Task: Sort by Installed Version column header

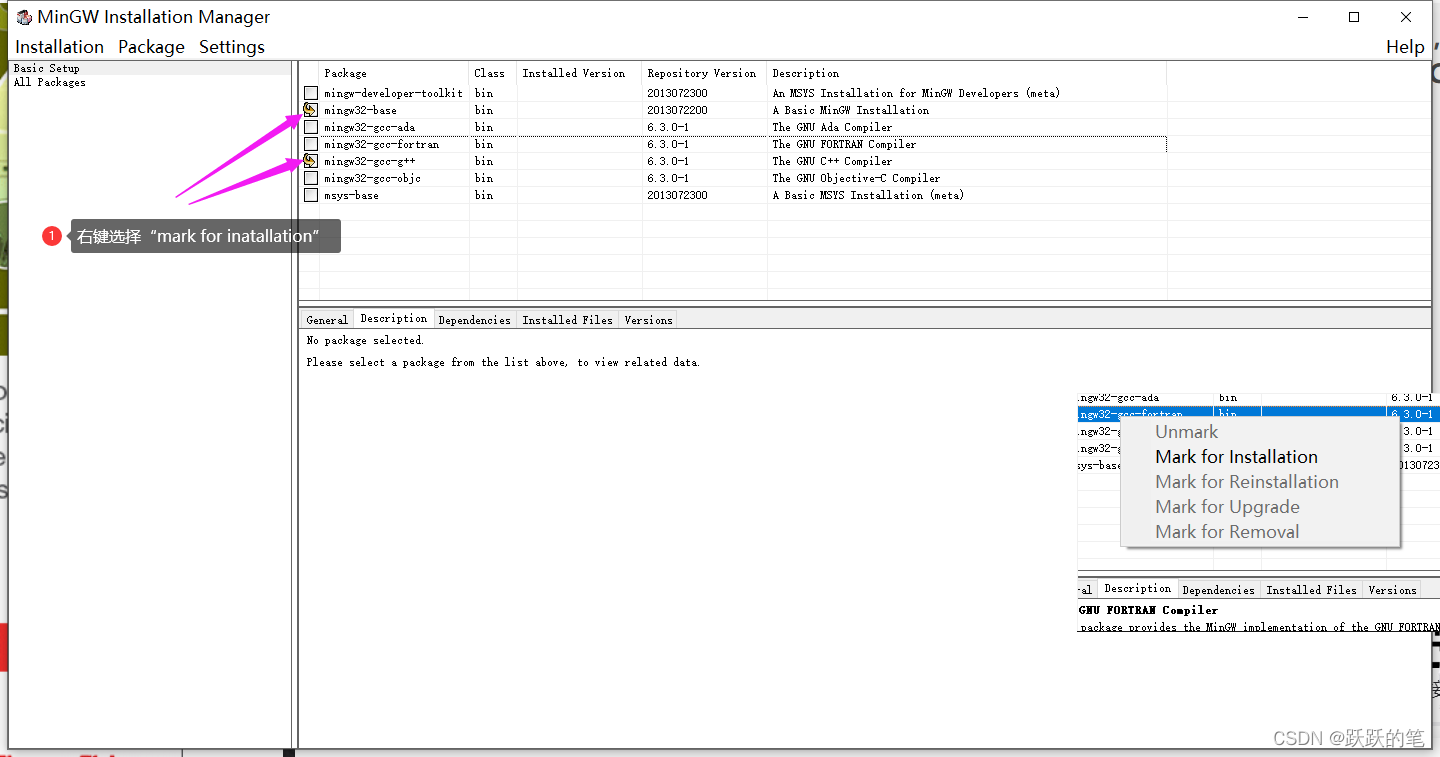Action: pyautogui.click(x=579, y=73)
